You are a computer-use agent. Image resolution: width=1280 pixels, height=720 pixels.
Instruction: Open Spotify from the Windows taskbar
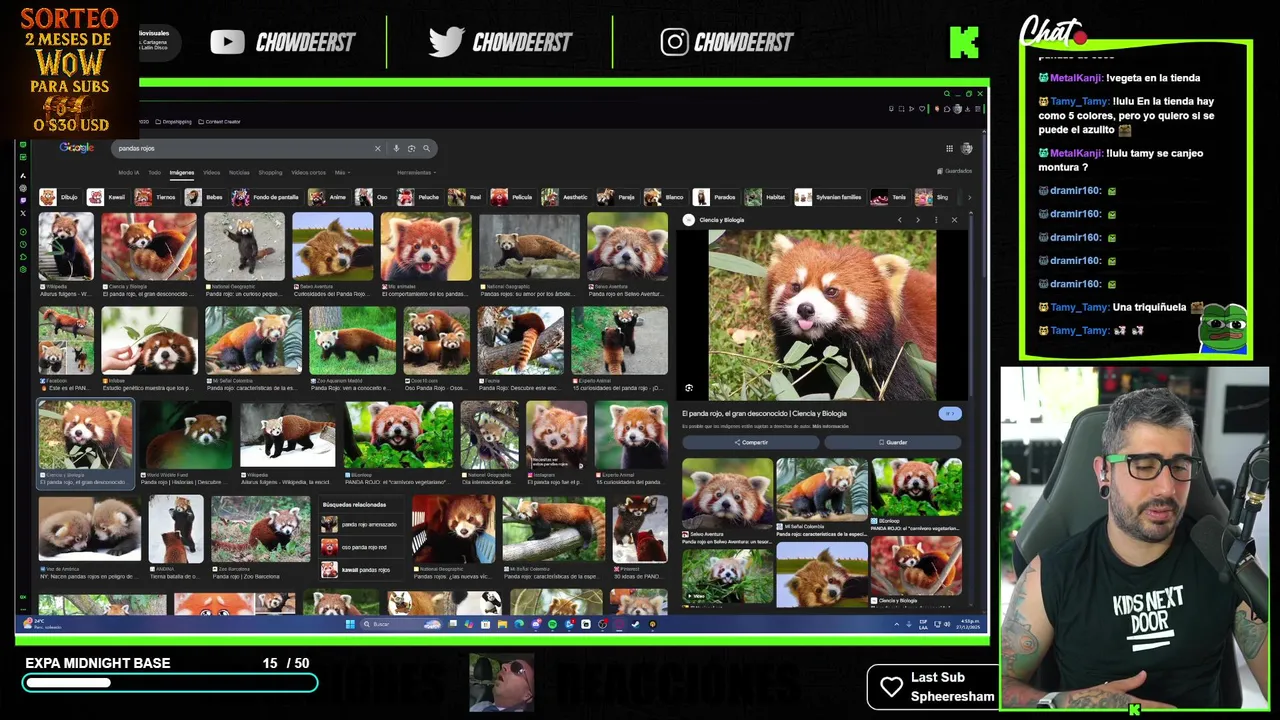tap(552, 624)
